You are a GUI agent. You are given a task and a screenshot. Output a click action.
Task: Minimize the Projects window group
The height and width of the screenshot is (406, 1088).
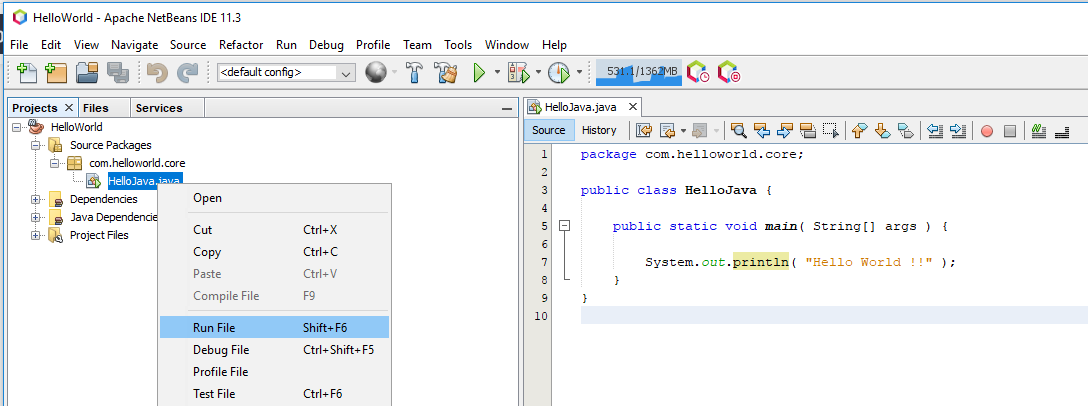tap(507, 109)
